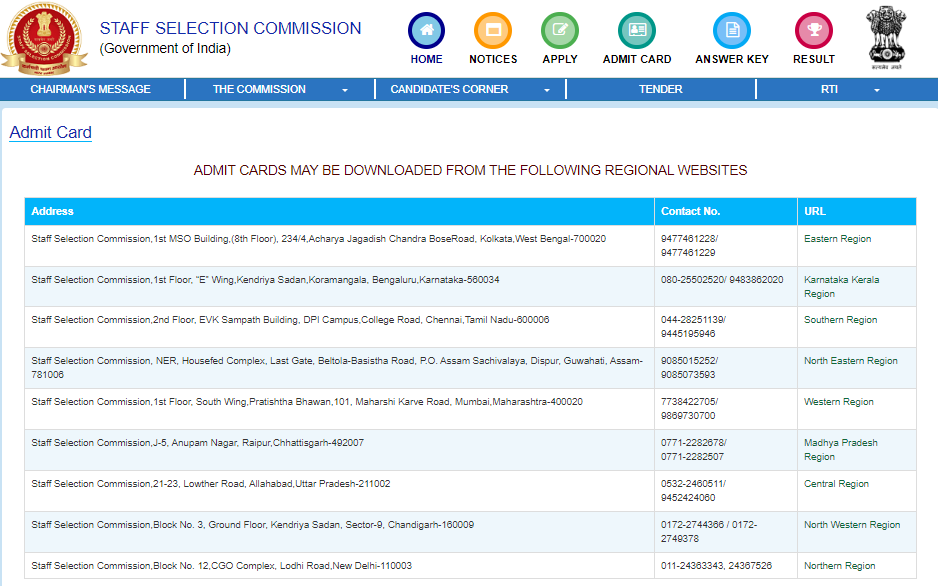Select the New Delhi address cell
938x586 pixels.
coord(339,566)
